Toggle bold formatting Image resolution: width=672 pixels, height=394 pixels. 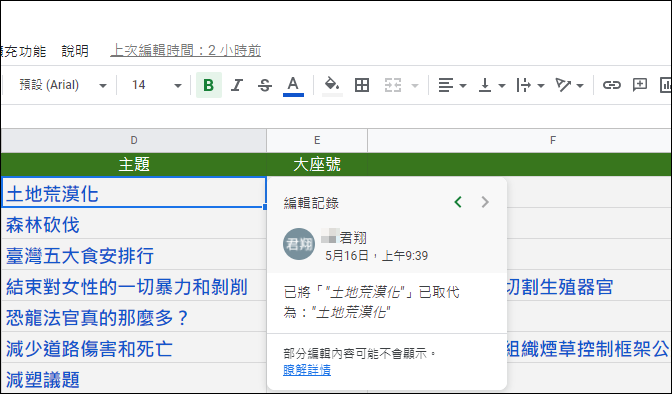(x=209, y=85)
